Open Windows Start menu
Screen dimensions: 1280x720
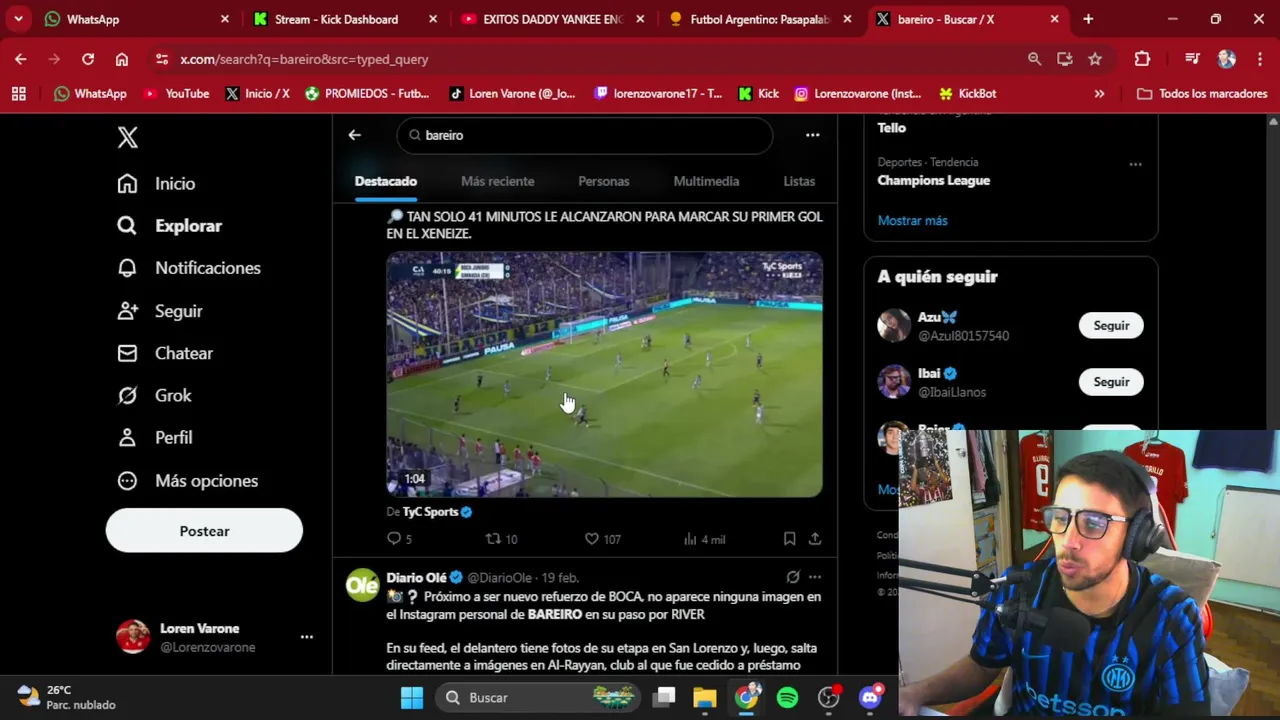pos(412,697)
